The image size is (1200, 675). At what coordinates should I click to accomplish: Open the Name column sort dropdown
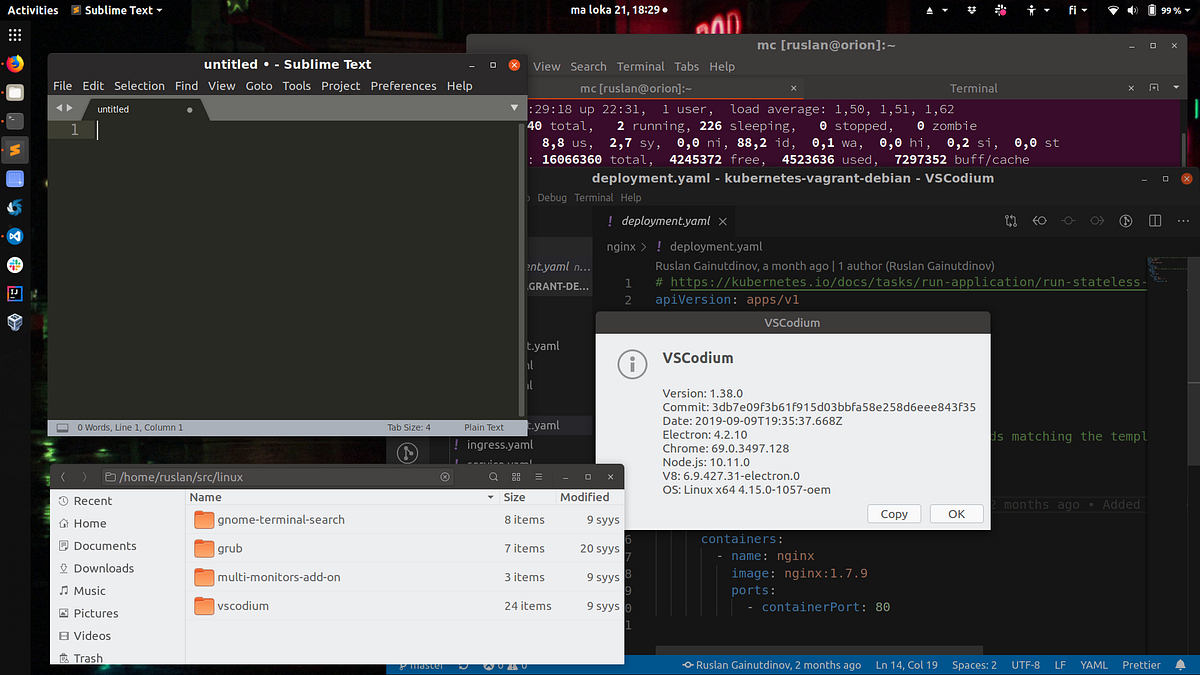pos(490,497)
